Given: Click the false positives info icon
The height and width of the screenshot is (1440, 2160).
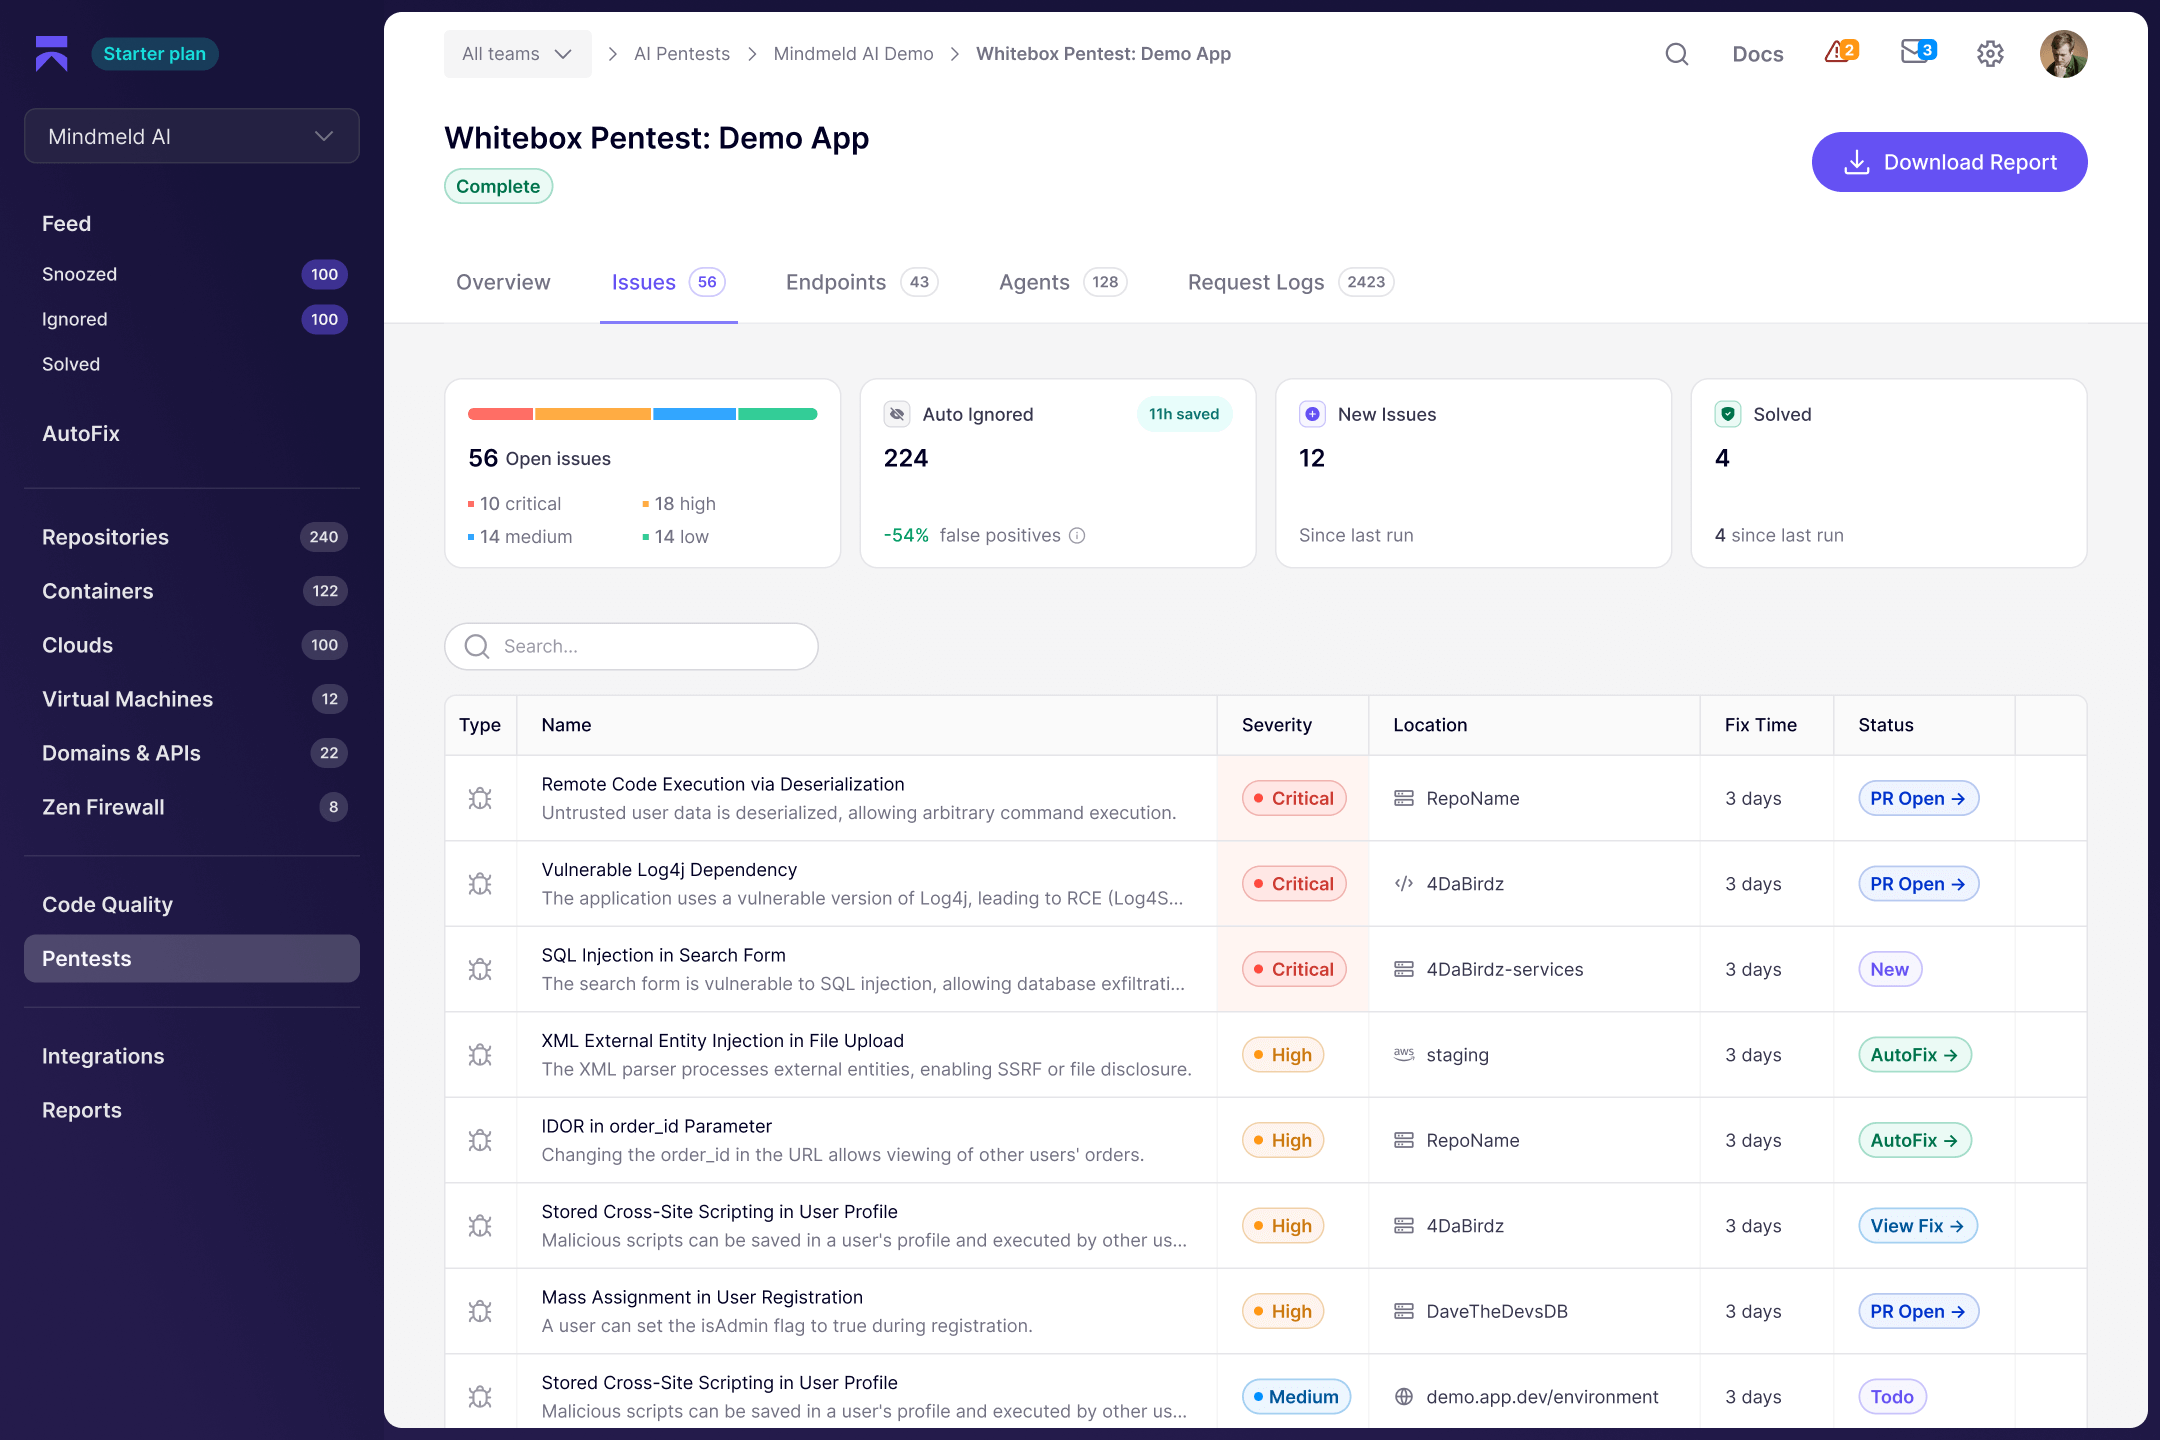Looking at the screenshot, I should (x=1077, y=536).
